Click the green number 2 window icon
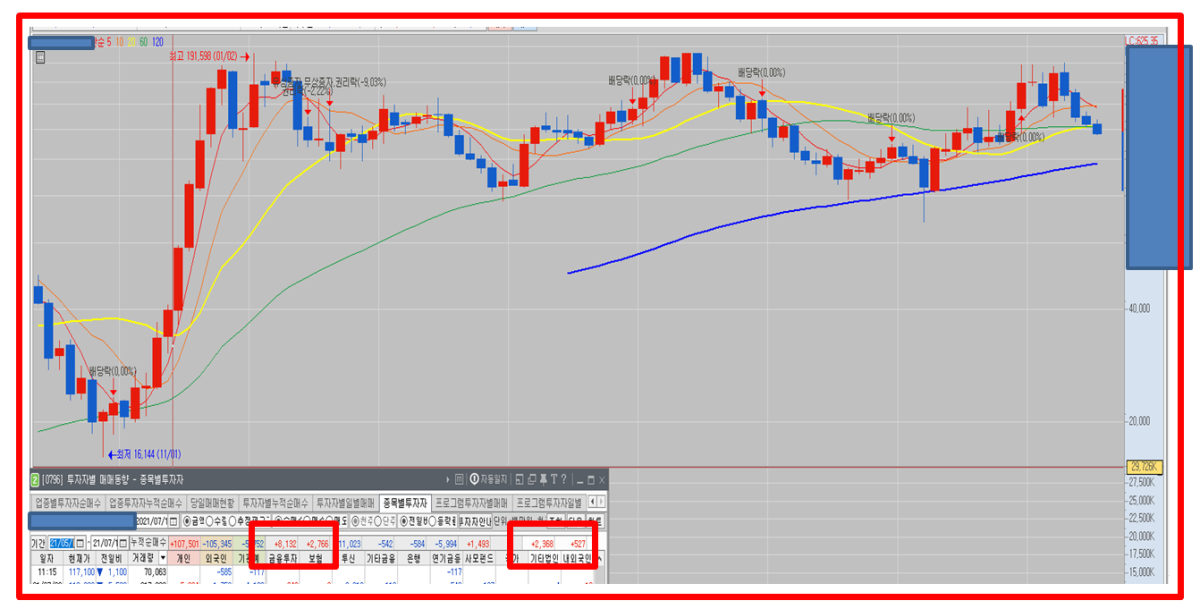This screenshot has height=609, width=1200. (x=35, y=481)
